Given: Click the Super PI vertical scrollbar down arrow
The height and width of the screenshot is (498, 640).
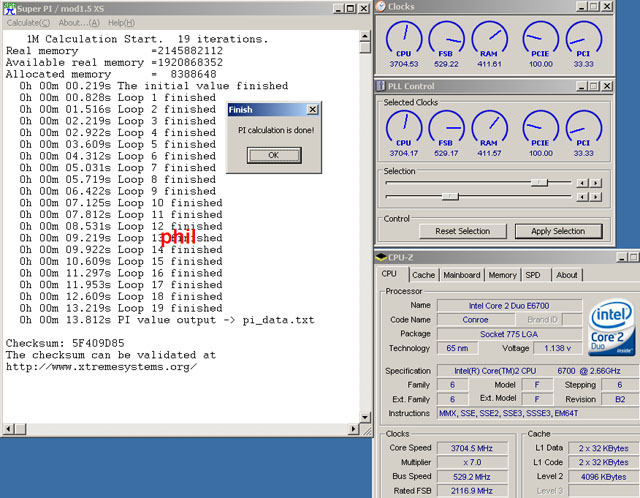Looking at the screenshot, I should tap(365, 417).
